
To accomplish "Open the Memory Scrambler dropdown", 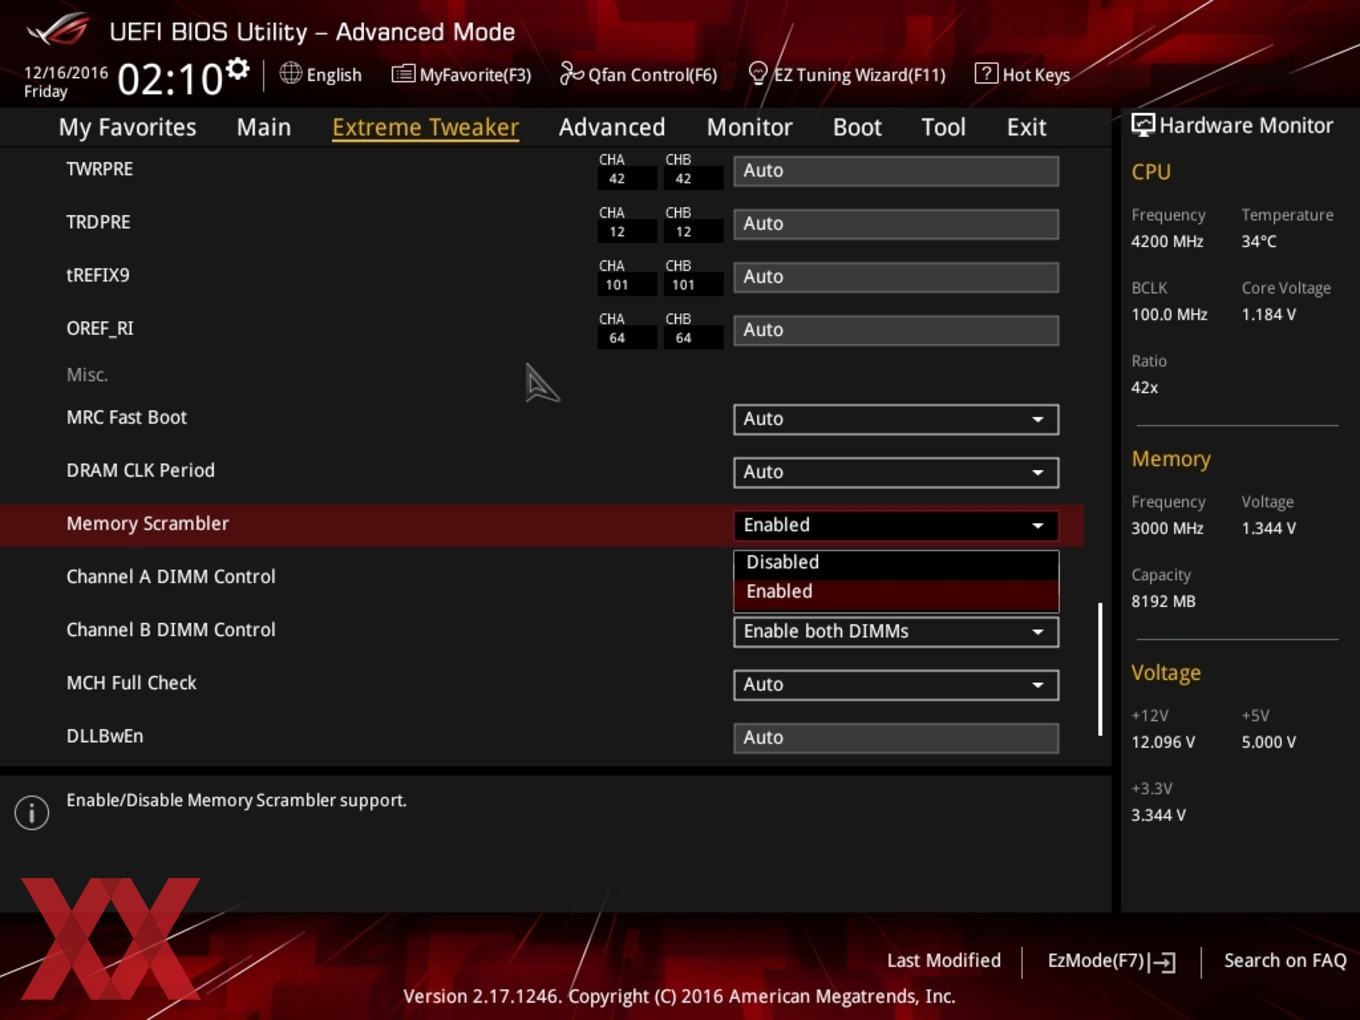I will tap(896, 525).
